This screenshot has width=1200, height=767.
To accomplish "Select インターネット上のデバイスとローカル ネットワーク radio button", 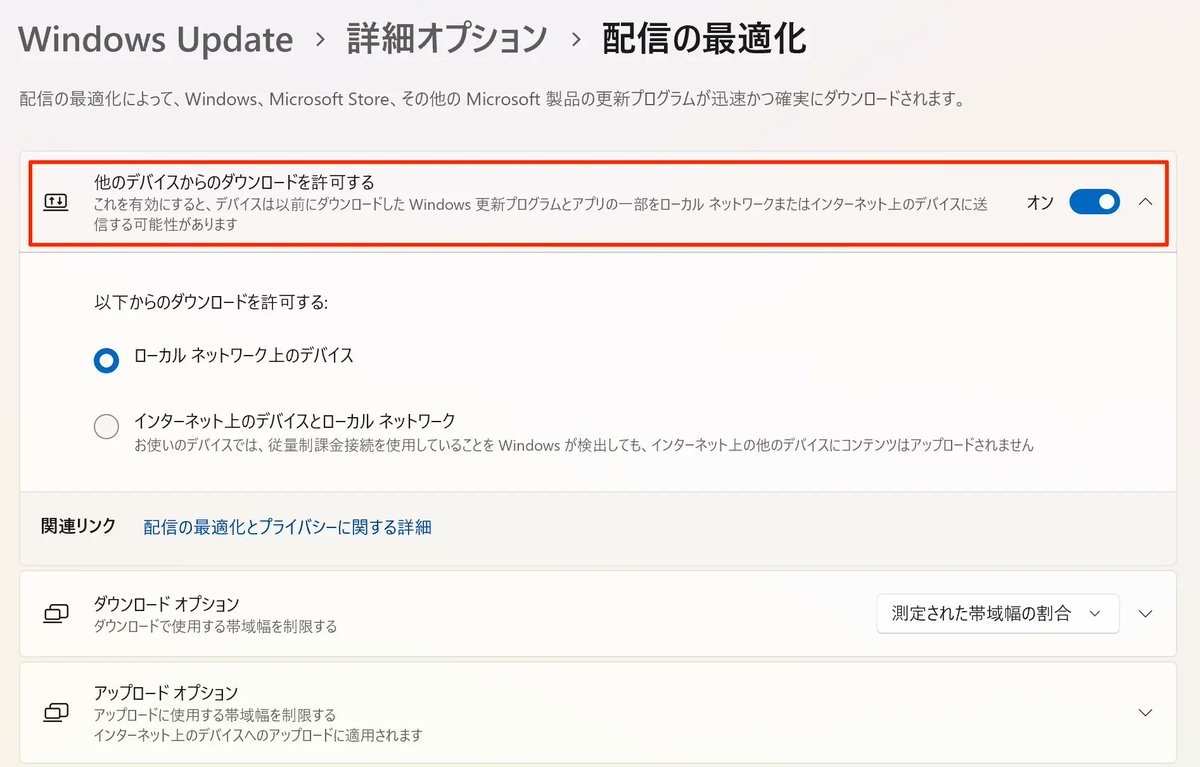I will pos(106,427).
